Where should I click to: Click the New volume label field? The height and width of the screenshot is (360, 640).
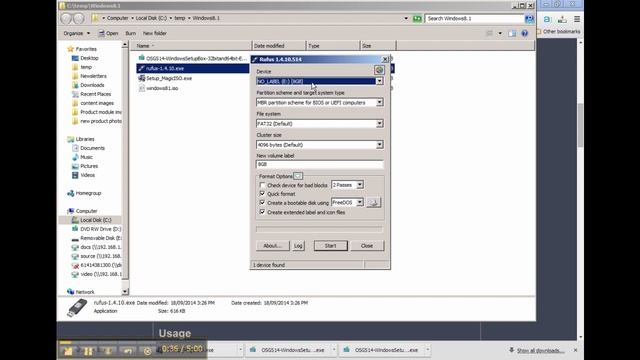click(320, 164)
